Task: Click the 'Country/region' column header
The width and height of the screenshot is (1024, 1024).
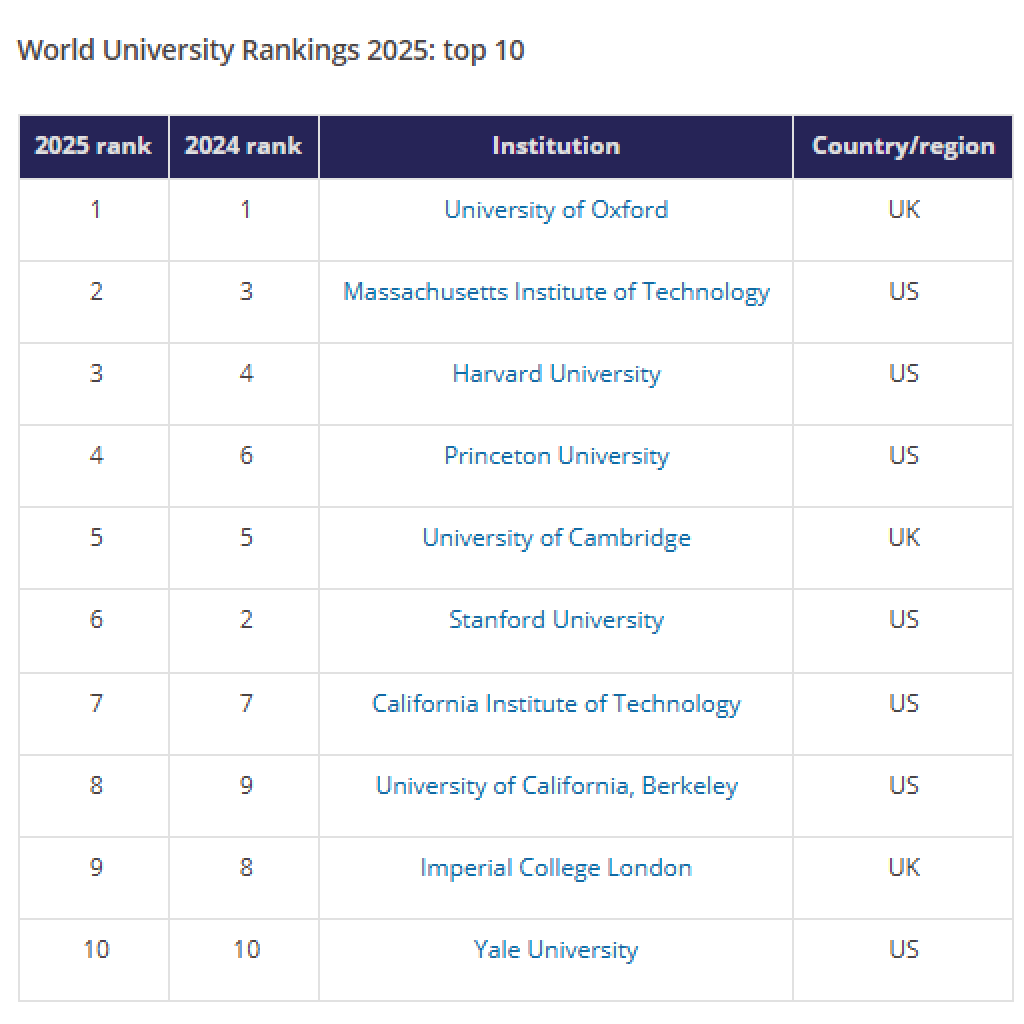Action: click(x=903, y=146)
